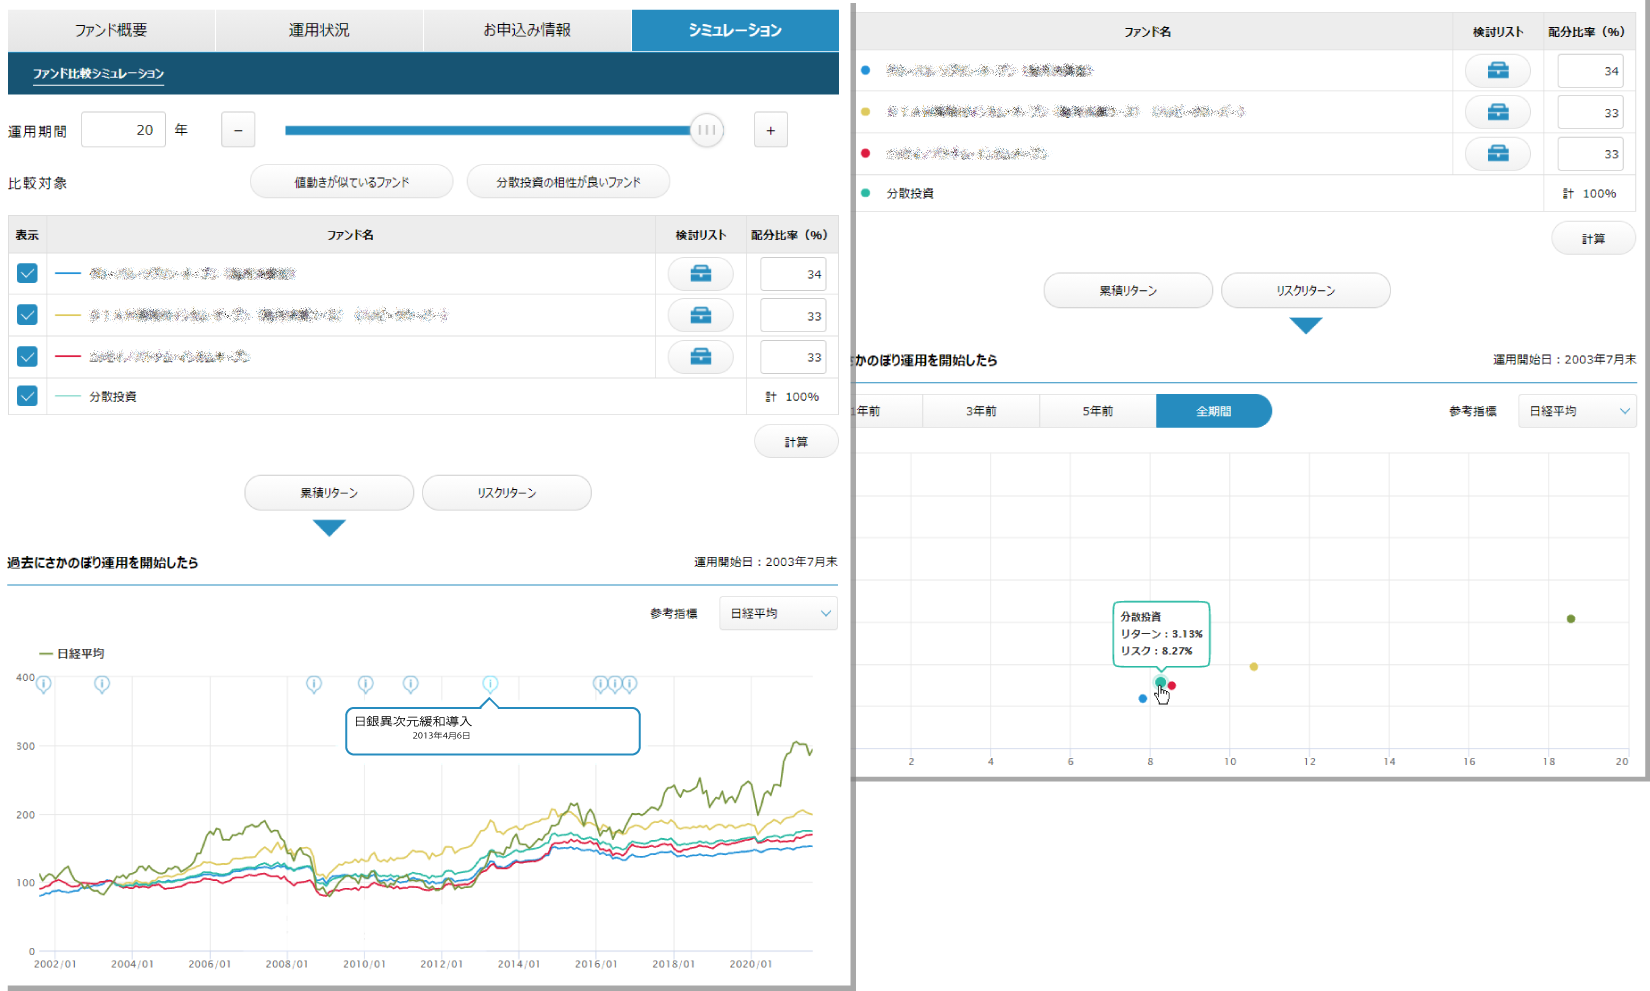The width and height of the screenshot is (1650, 991).
Task: Open the ファンド概要 tab
Action: 111,30
